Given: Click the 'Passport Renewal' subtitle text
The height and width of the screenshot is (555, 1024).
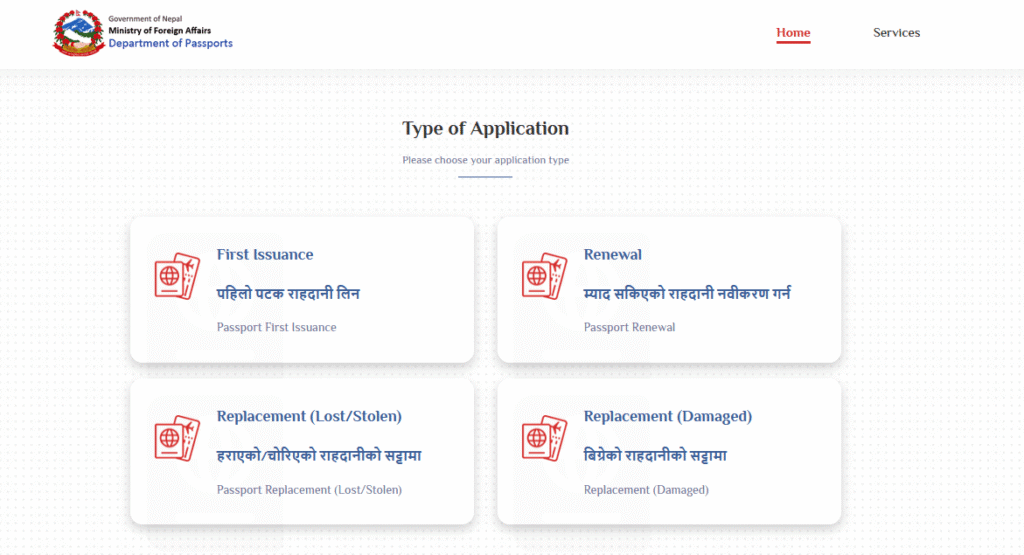Looking at the screenshot, I should (x=630, y=327).
